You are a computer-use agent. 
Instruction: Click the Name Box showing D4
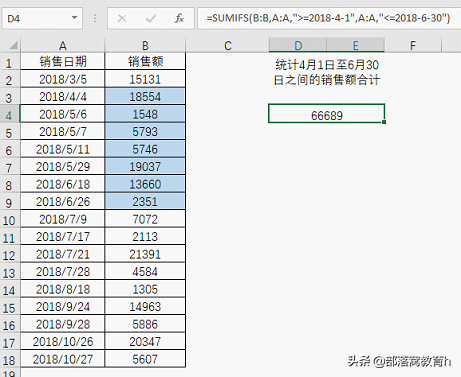[42, 18]
